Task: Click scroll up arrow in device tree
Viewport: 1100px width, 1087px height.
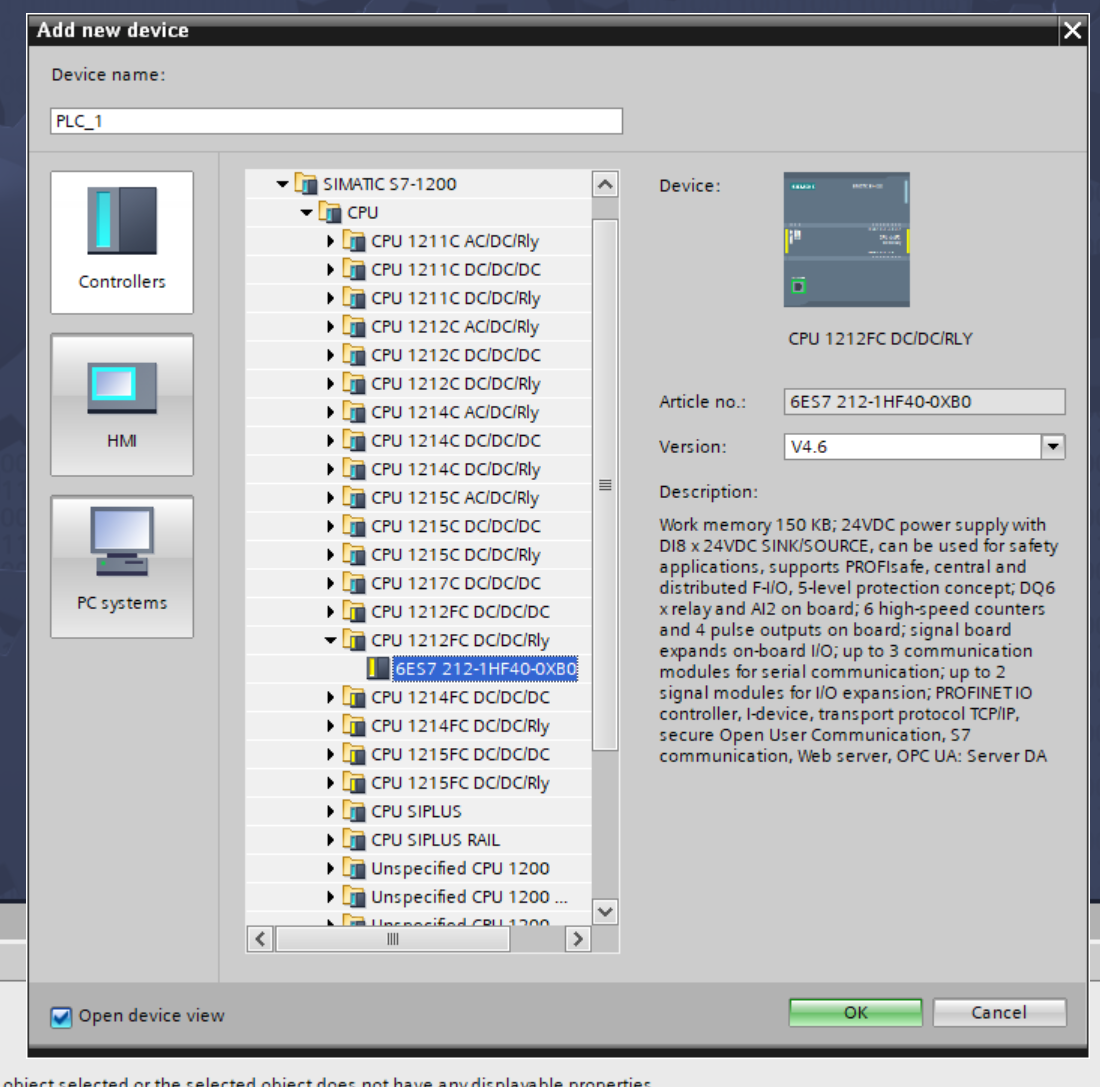Action: click(605, 185)
